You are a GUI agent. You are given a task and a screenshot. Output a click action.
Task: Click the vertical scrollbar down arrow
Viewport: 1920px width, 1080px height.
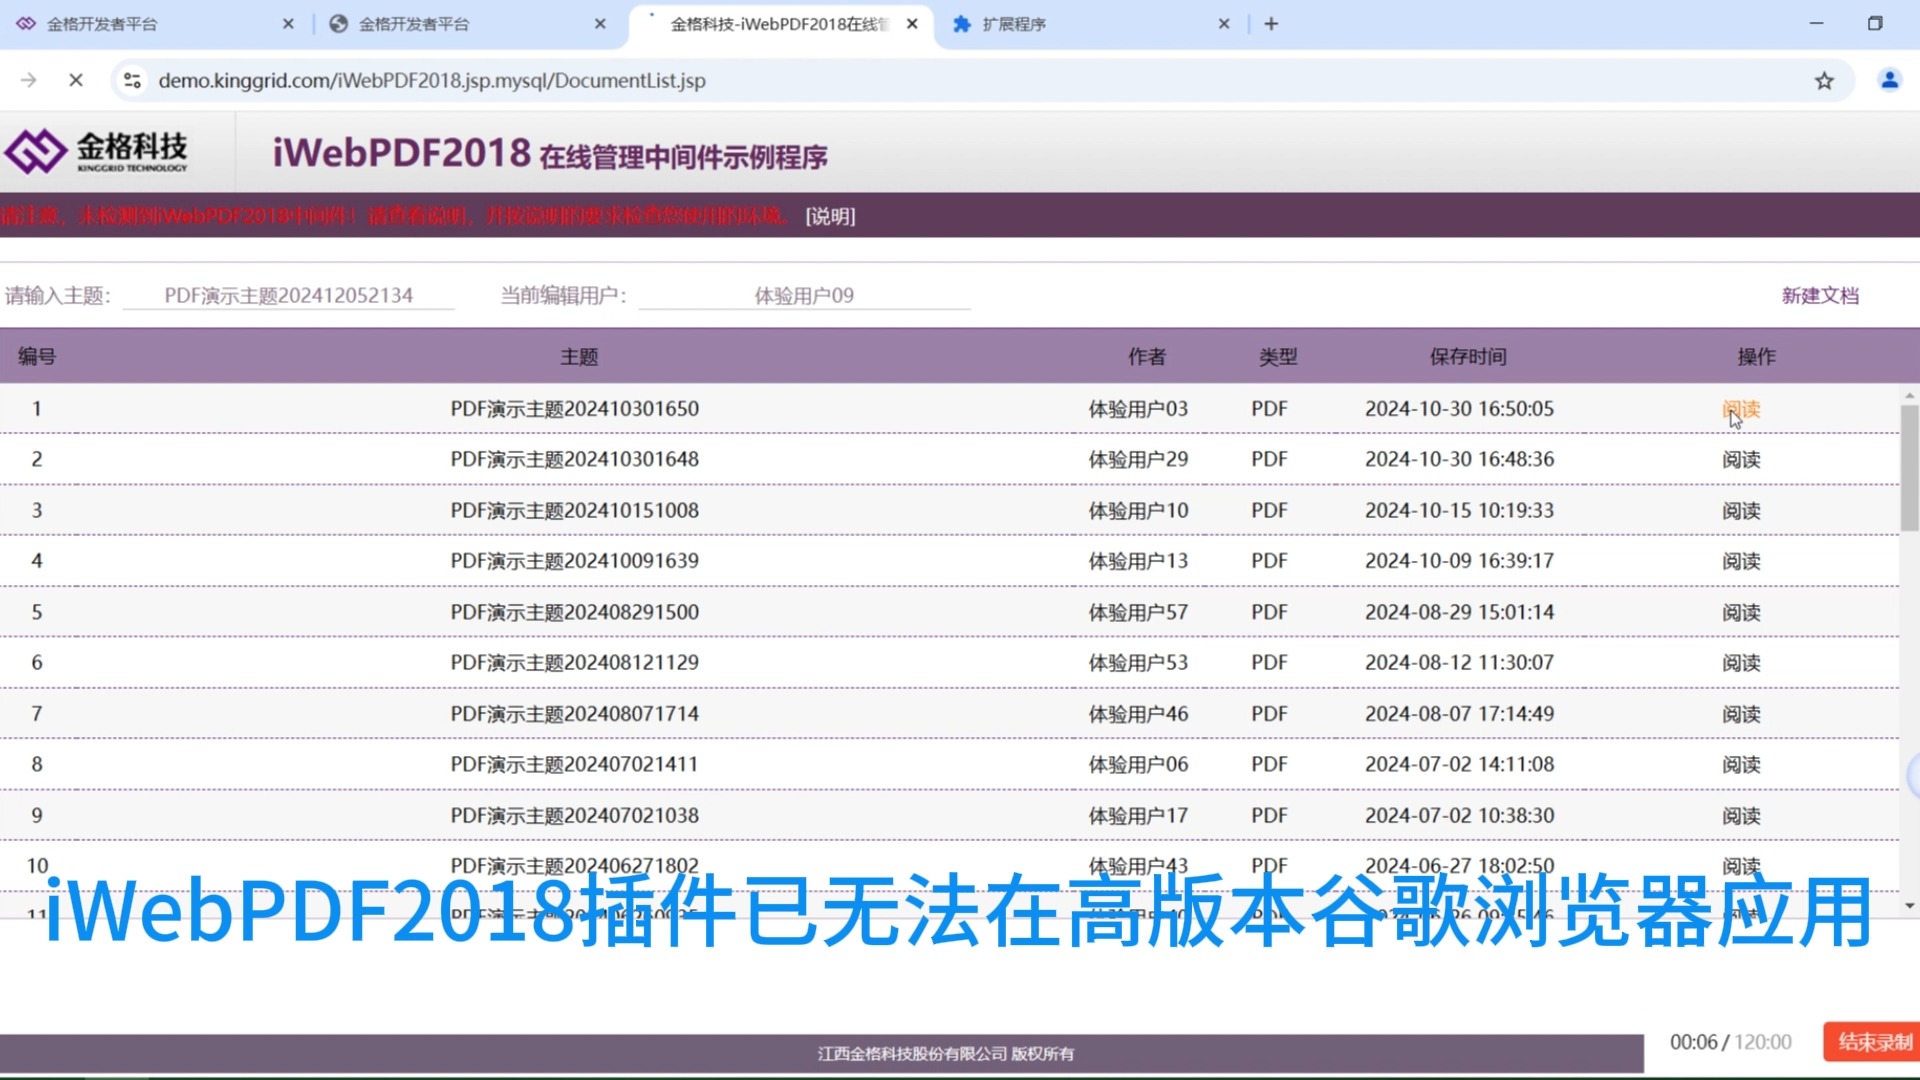[x=1908, y=905]
